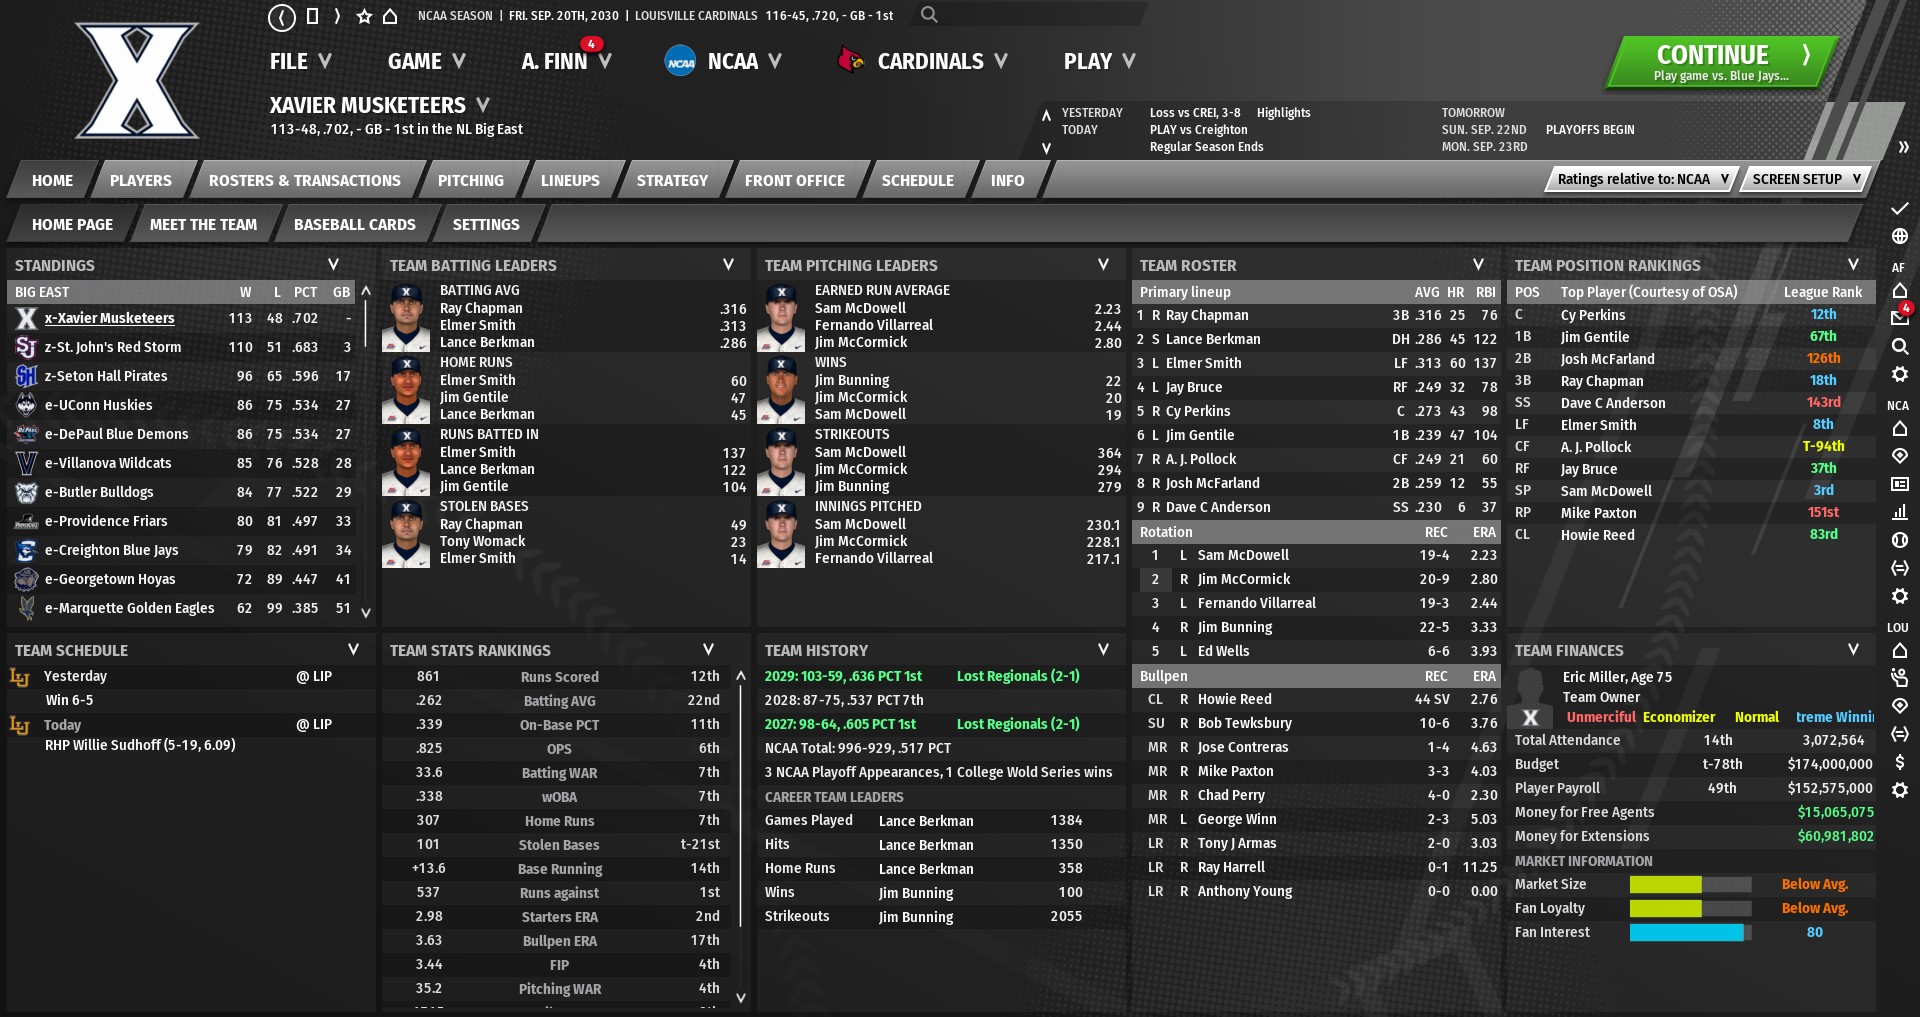1920x1017 pixels.
Task: Click the LOU roster player icon
Action: [x=1899, y=678]
